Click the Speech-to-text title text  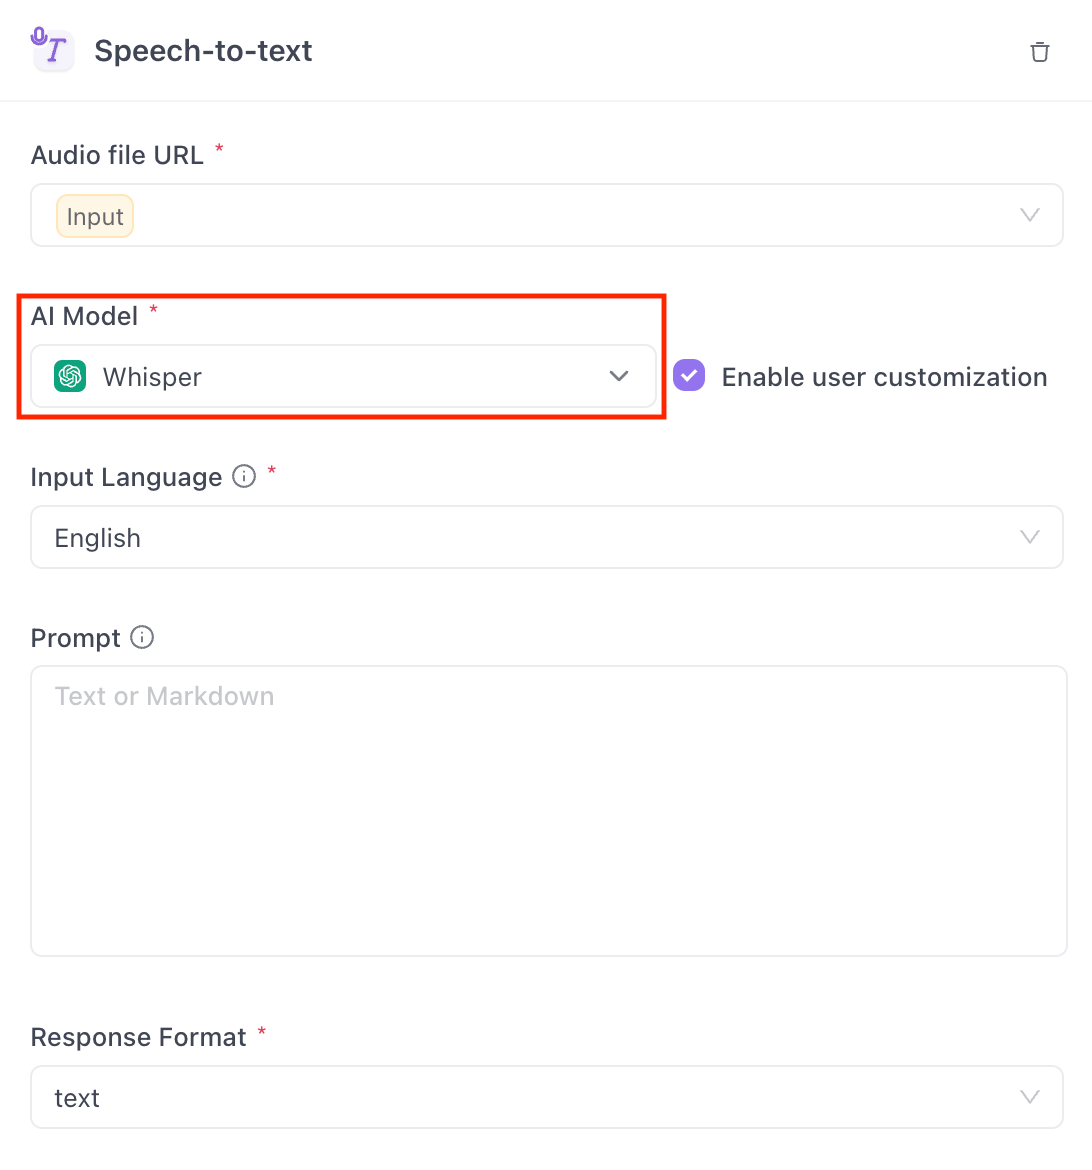coord(203,51)
